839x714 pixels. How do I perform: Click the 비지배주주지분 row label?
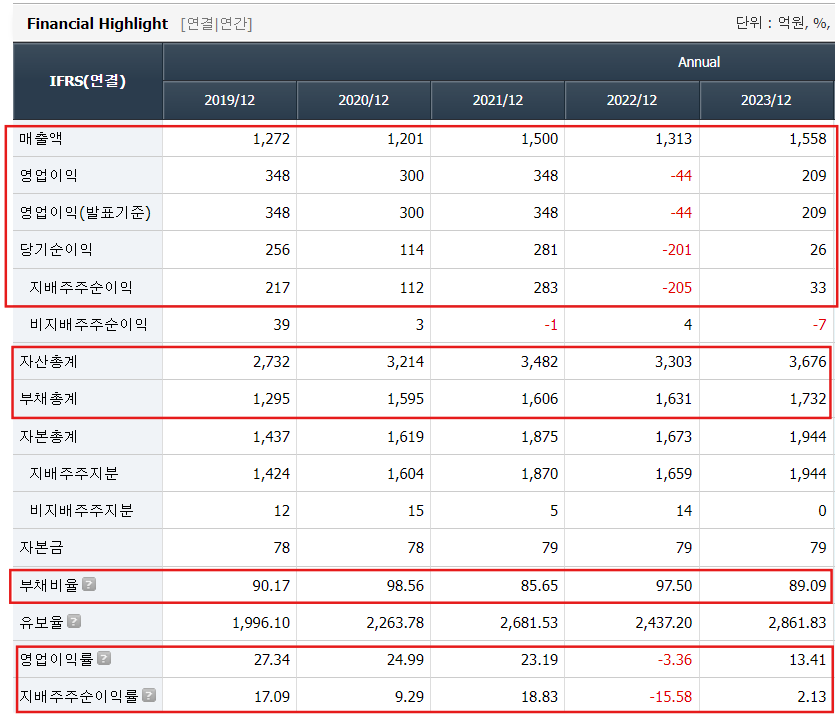coord(81,511)
